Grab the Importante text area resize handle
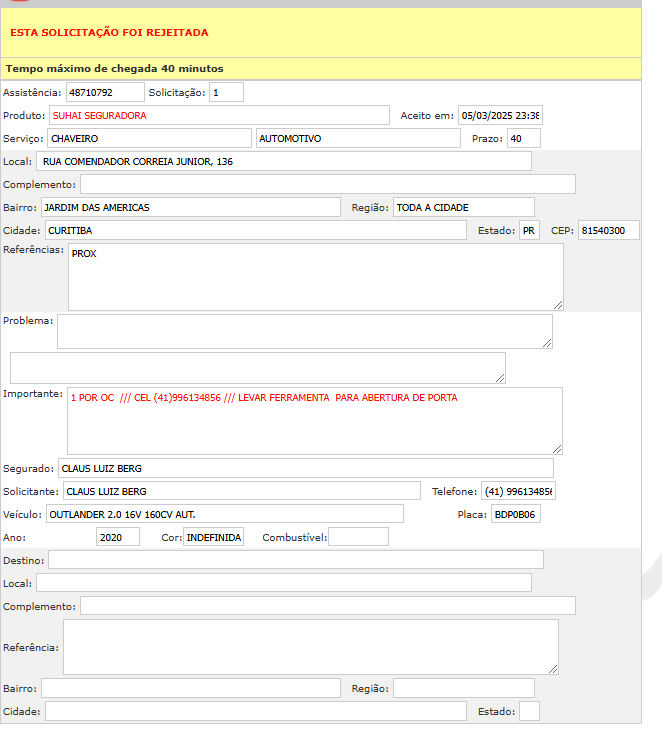 (557, 449)
